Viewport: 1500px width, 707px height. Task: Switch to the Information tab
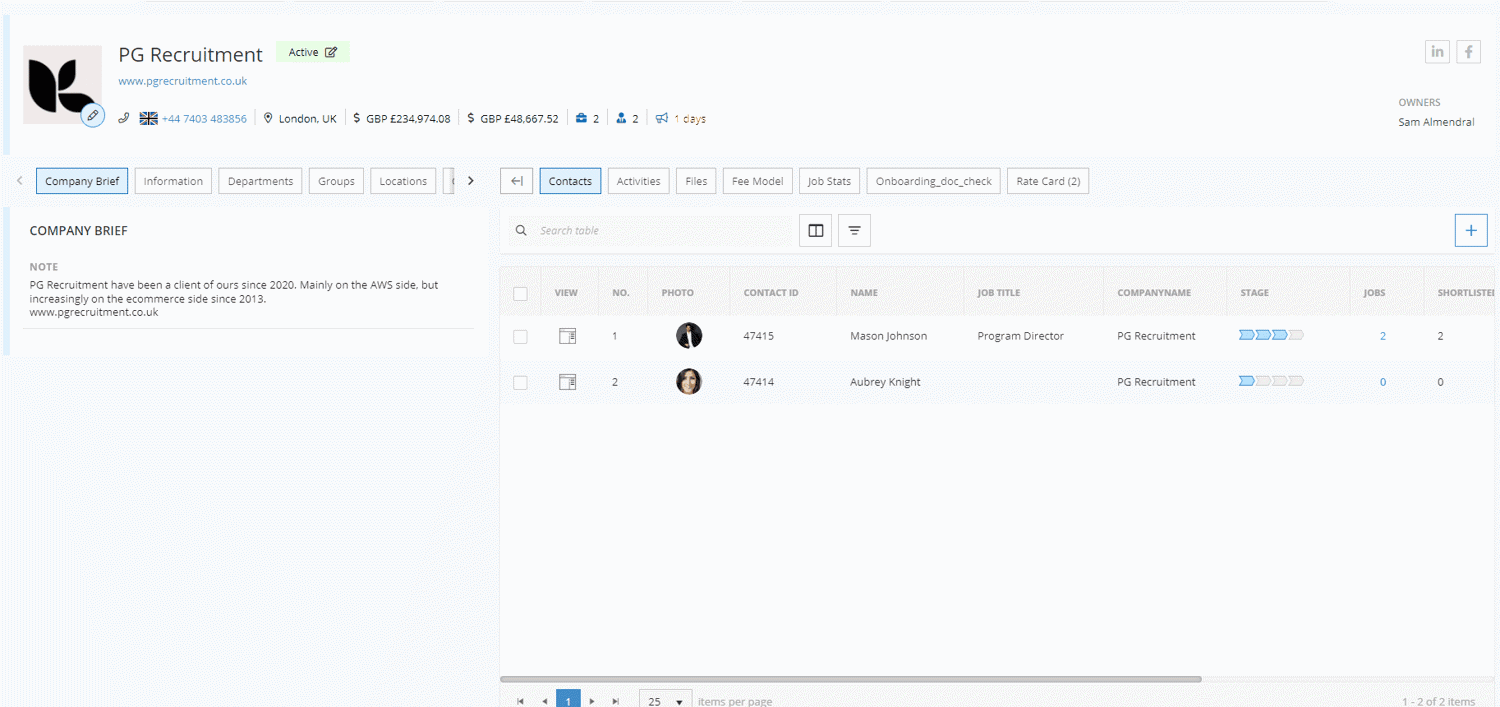tap(173, 181)
